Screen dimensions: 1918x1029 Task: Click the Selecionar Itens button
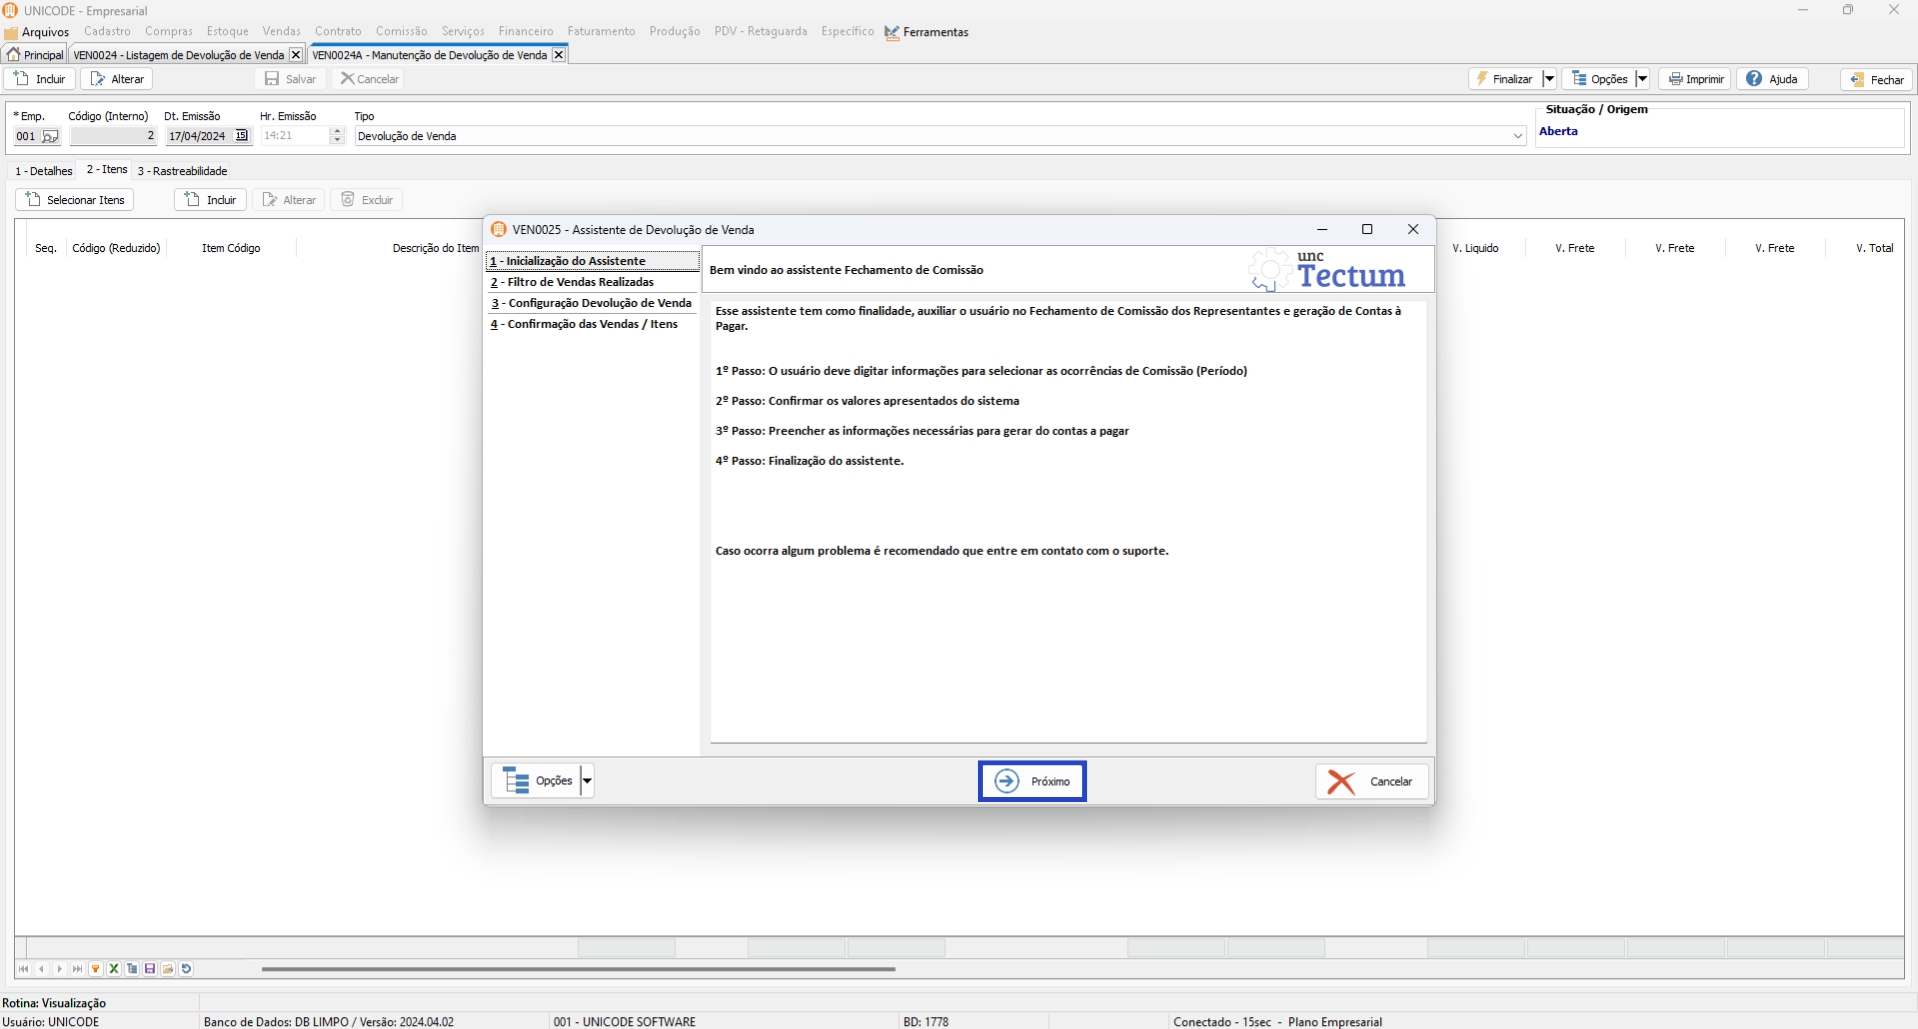75,200
